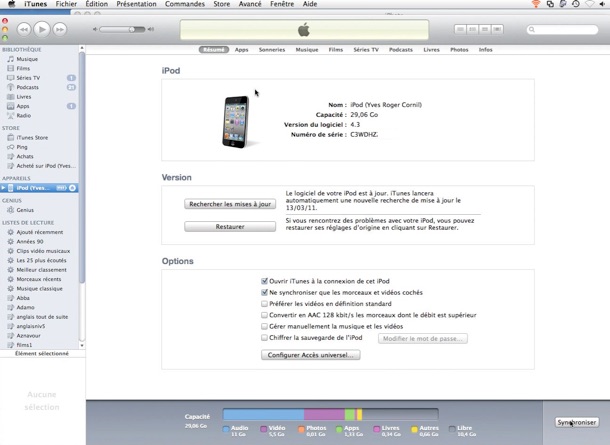
Task: Select the Livres tab
Action: [431, 50]
